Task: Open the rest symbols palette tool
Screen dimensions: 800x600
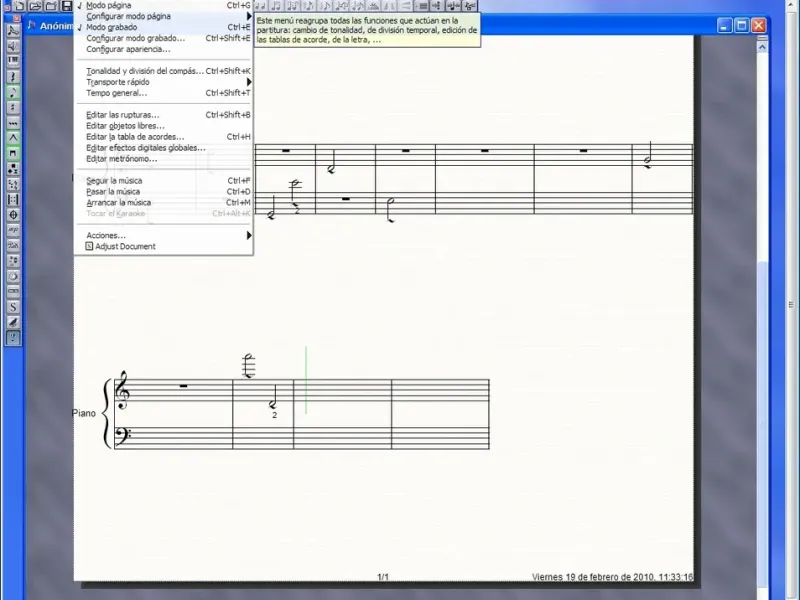Action: pos(13,77)
